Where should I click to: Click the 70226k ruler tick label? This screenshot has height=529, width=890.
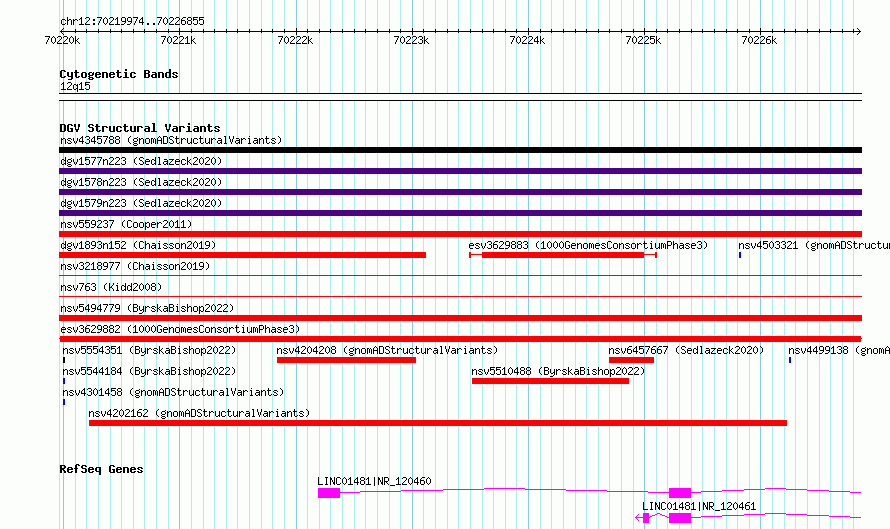click(x=759, y=40)
